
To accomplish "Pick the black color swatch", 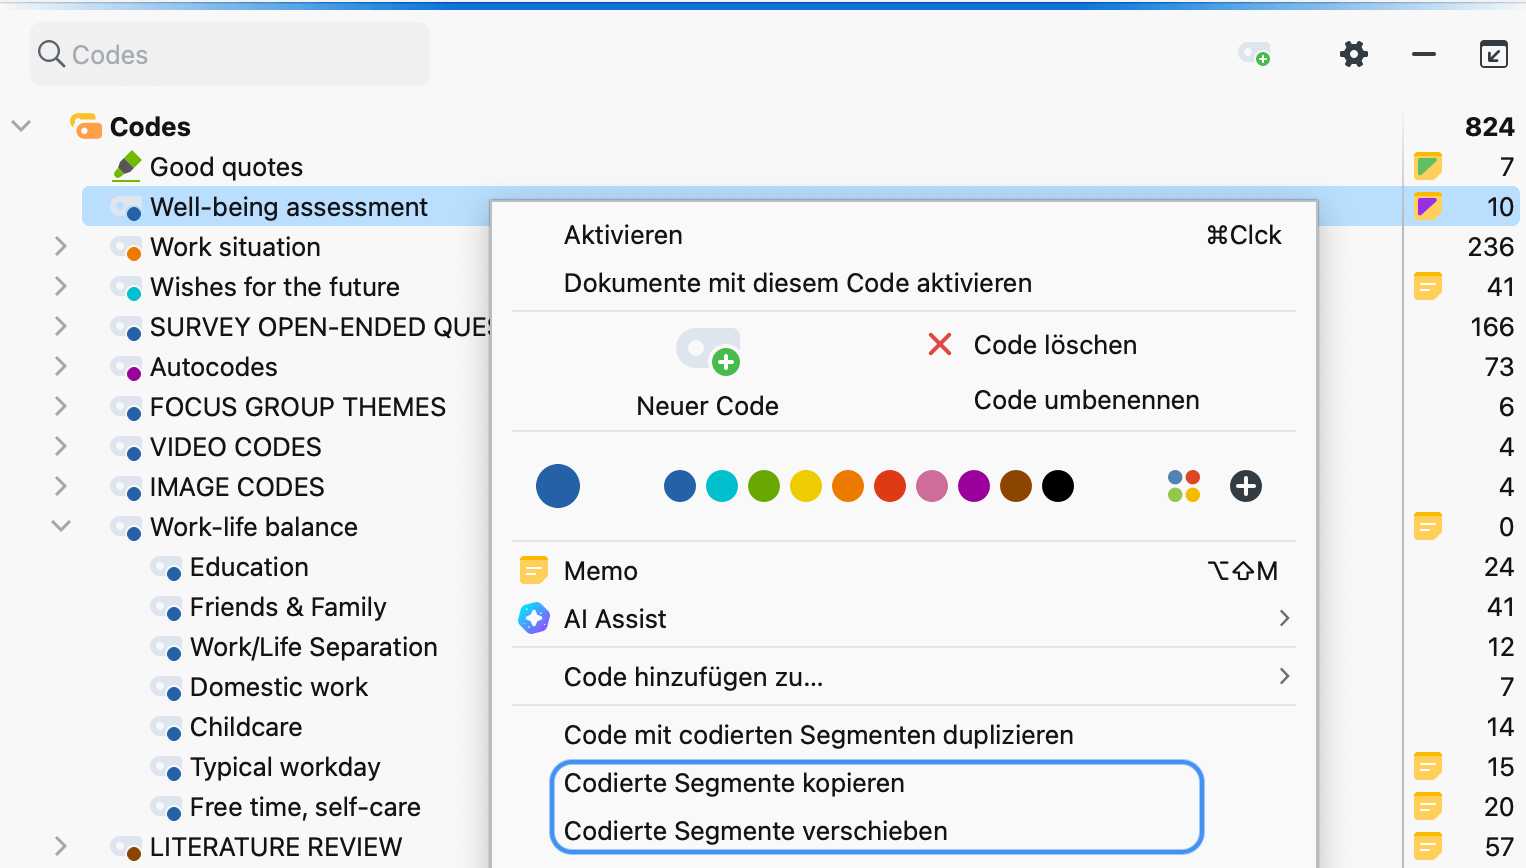I will coord(1058,486).
